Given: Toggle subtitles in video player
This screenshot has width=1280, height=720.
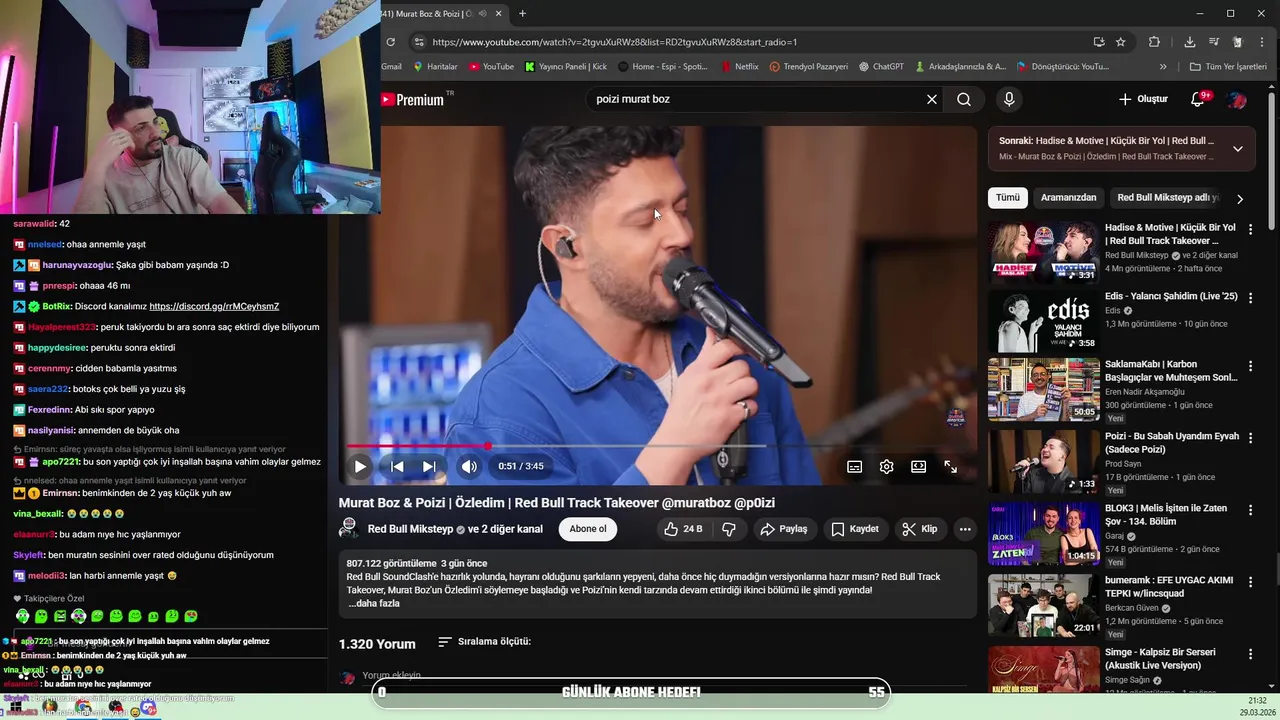Looking at the screenshot, I should click(x=855, y=466).
